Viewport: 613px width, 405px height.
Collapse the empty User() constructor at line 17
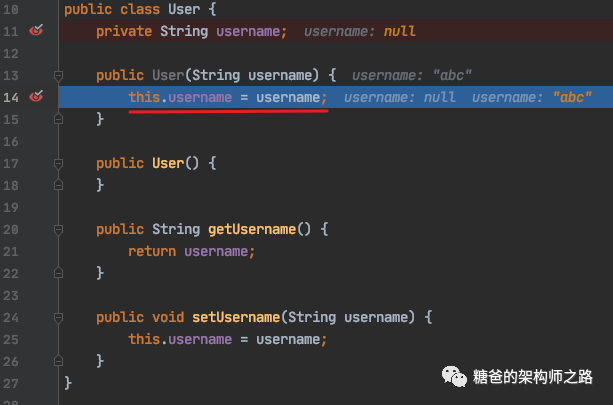click(x=59, y=163)
